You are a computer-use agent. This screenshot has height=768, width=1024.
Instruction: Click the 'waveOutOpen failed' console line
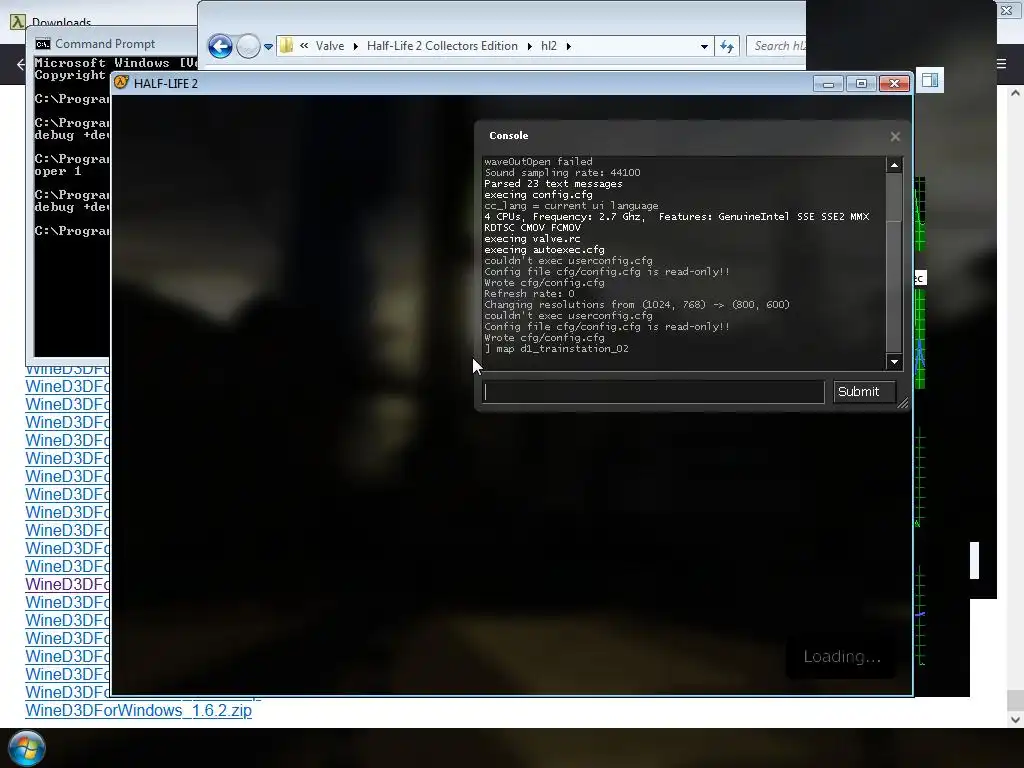coord(538,162)
